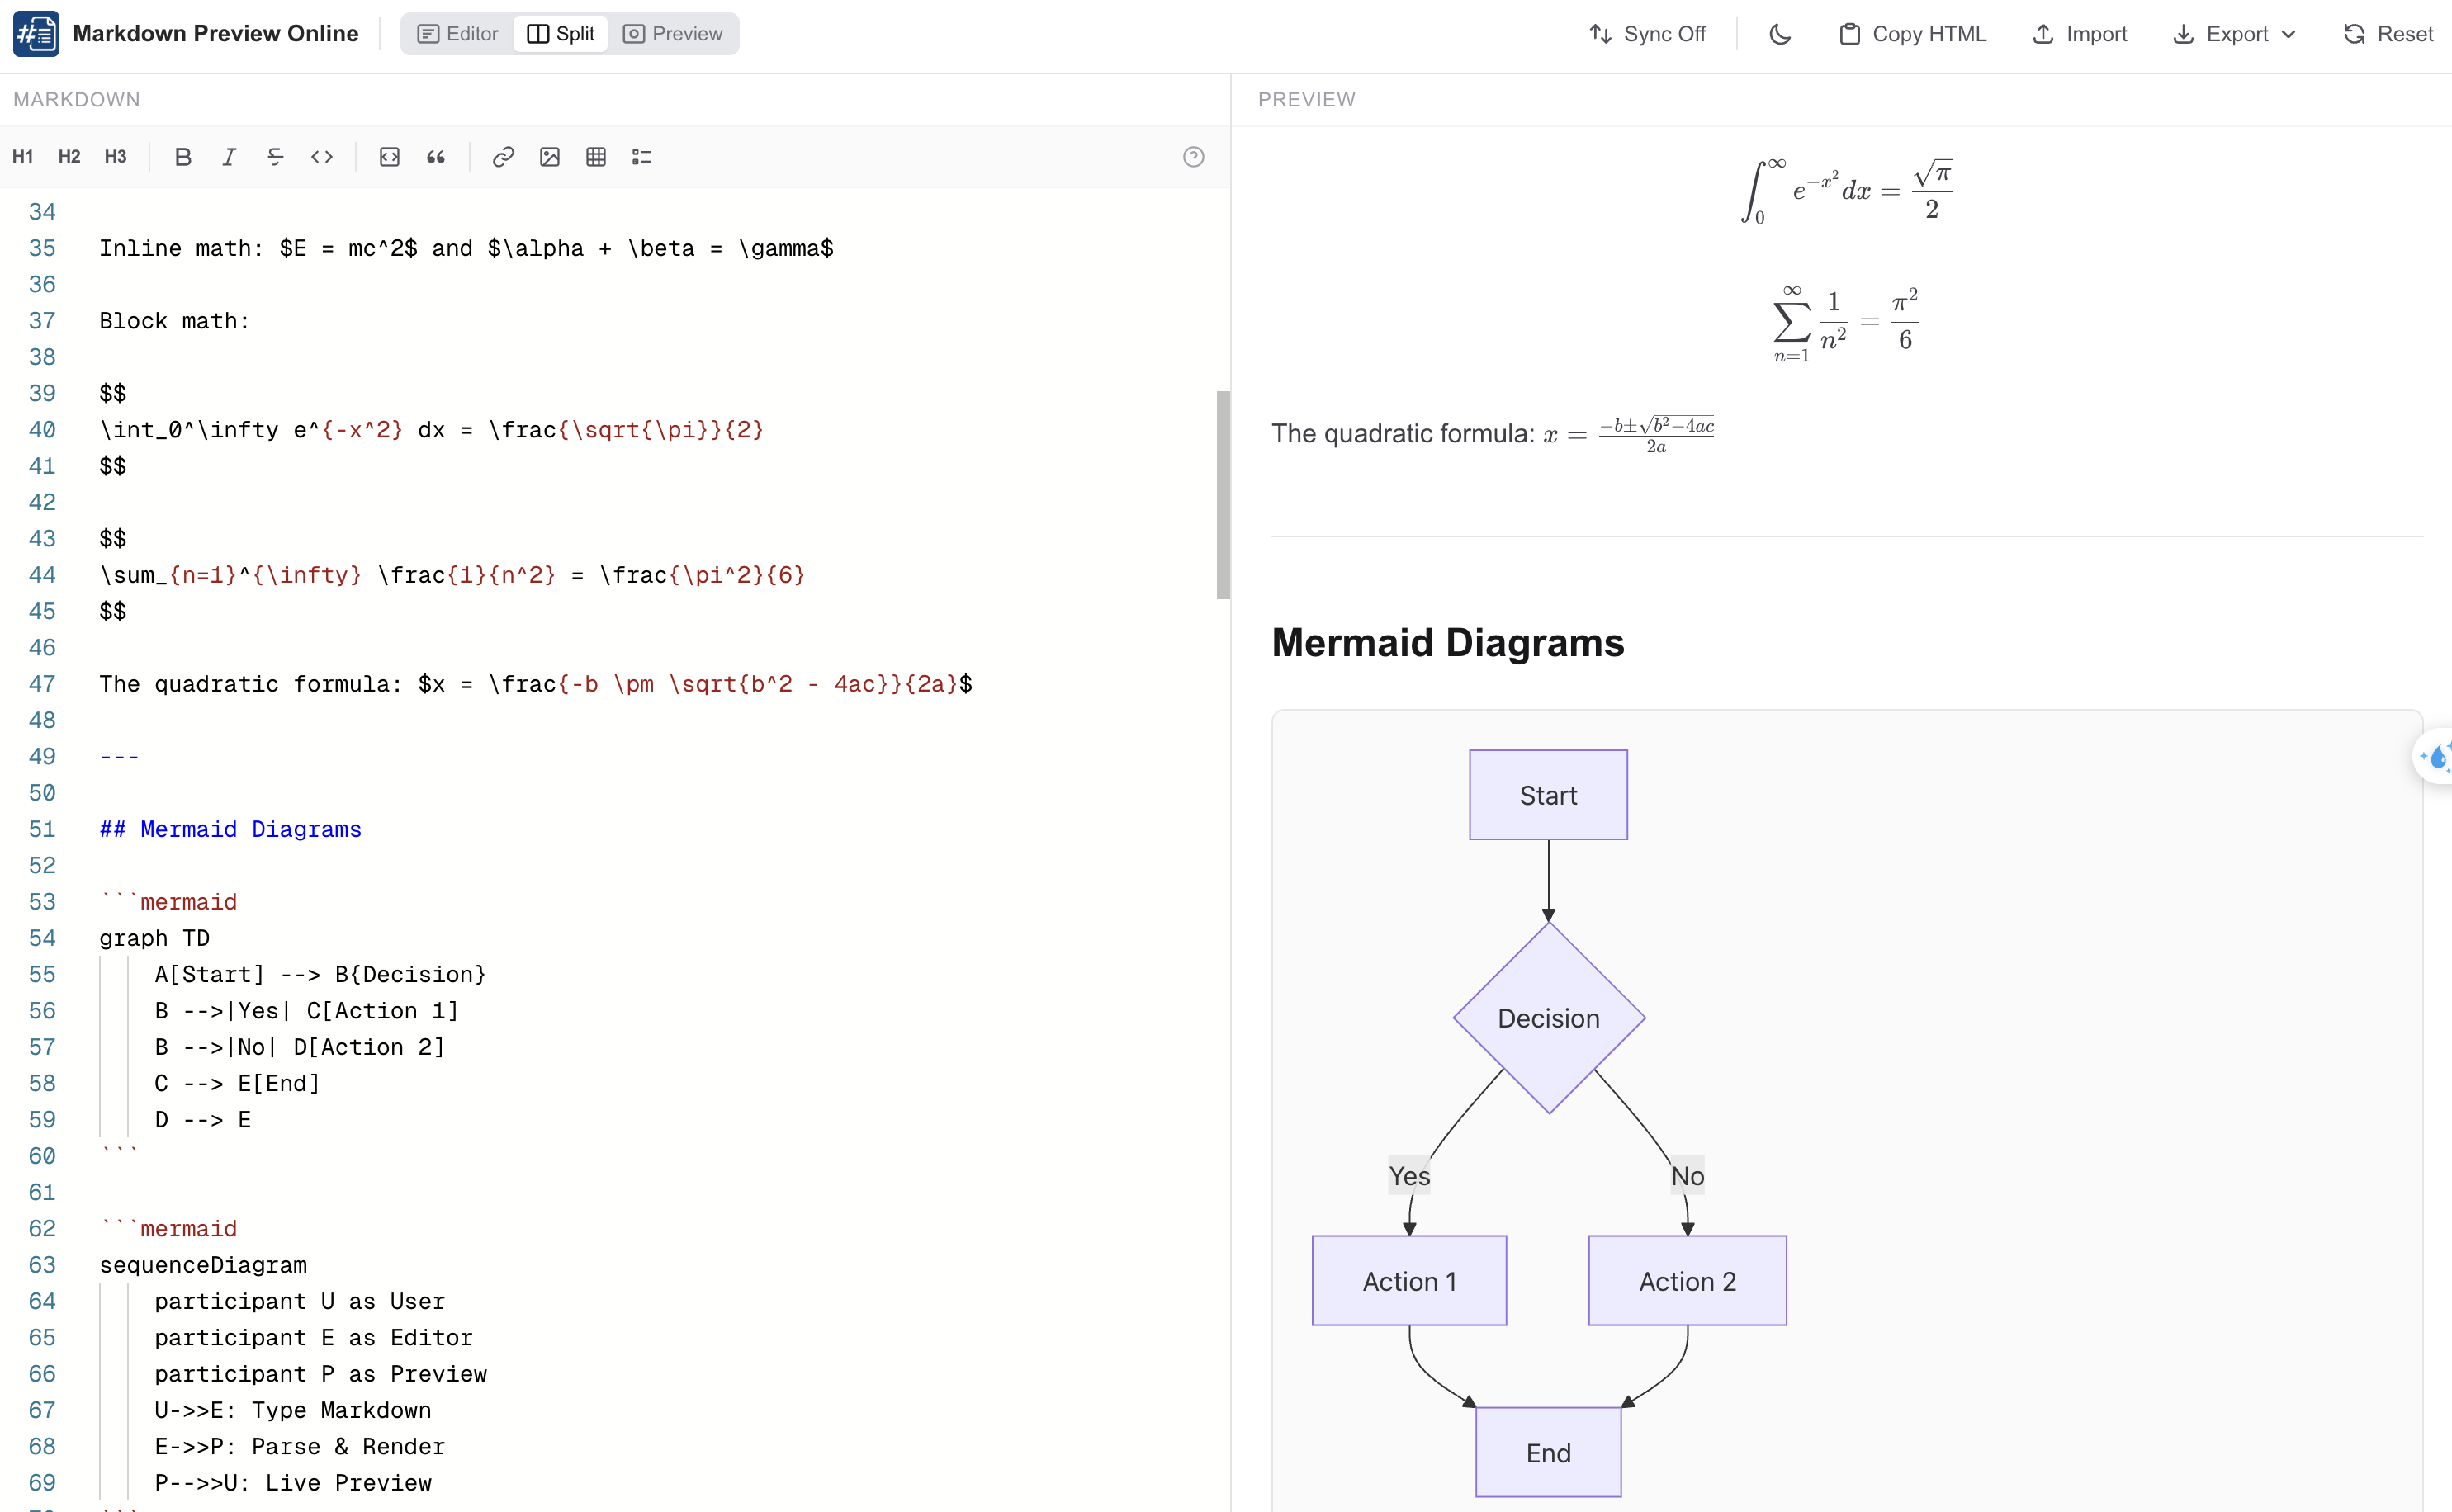Expand the Export dropdown

pos(2233,33)
